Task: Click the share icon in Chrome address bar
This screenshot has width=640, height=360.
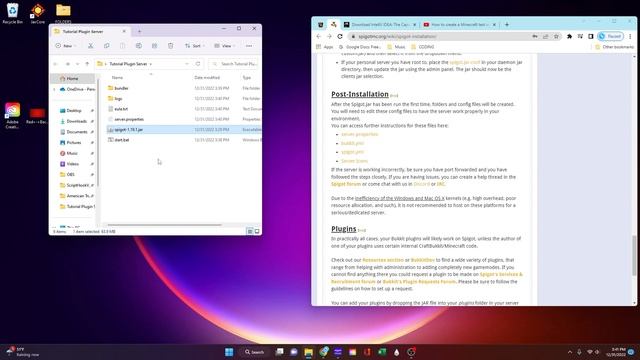Action: 545,36
